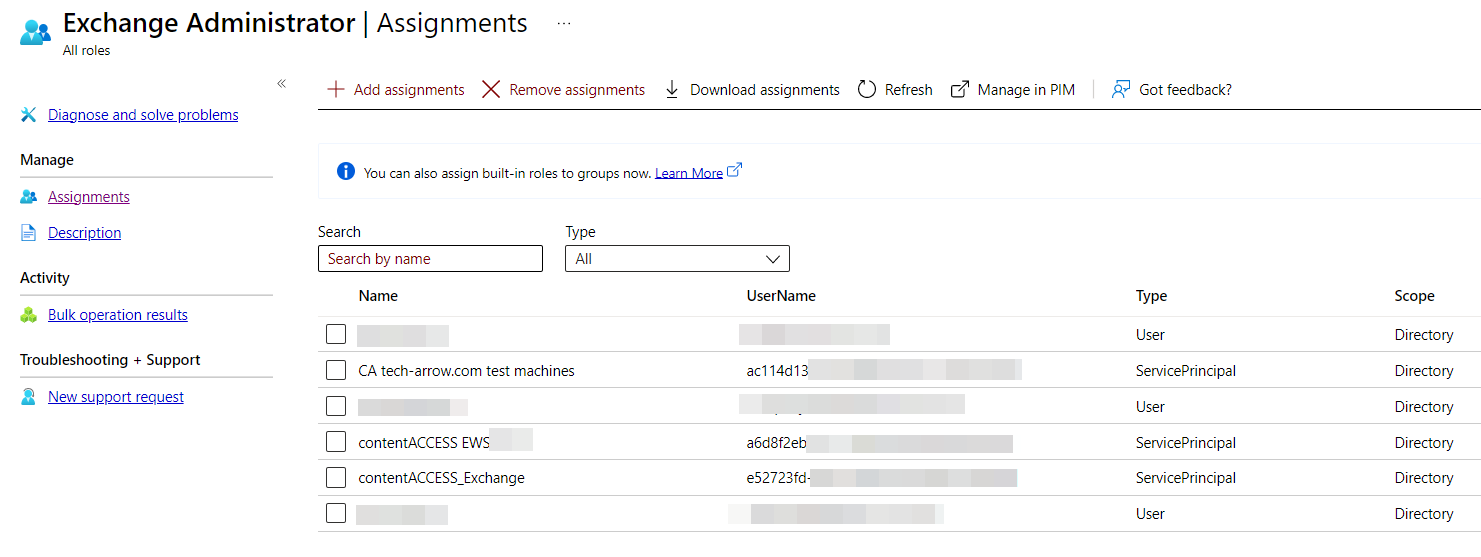The height and width of the screenshot is (557, 1481).
Task: Collapse the left navigation pane
Action: tap(281, 84)
